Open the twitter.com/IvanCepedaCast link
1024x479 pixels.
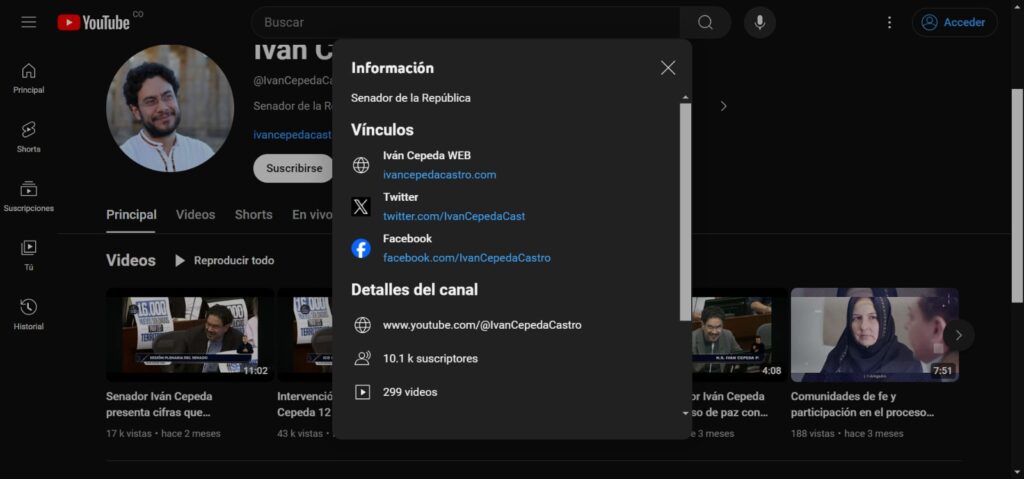[454, 216]
